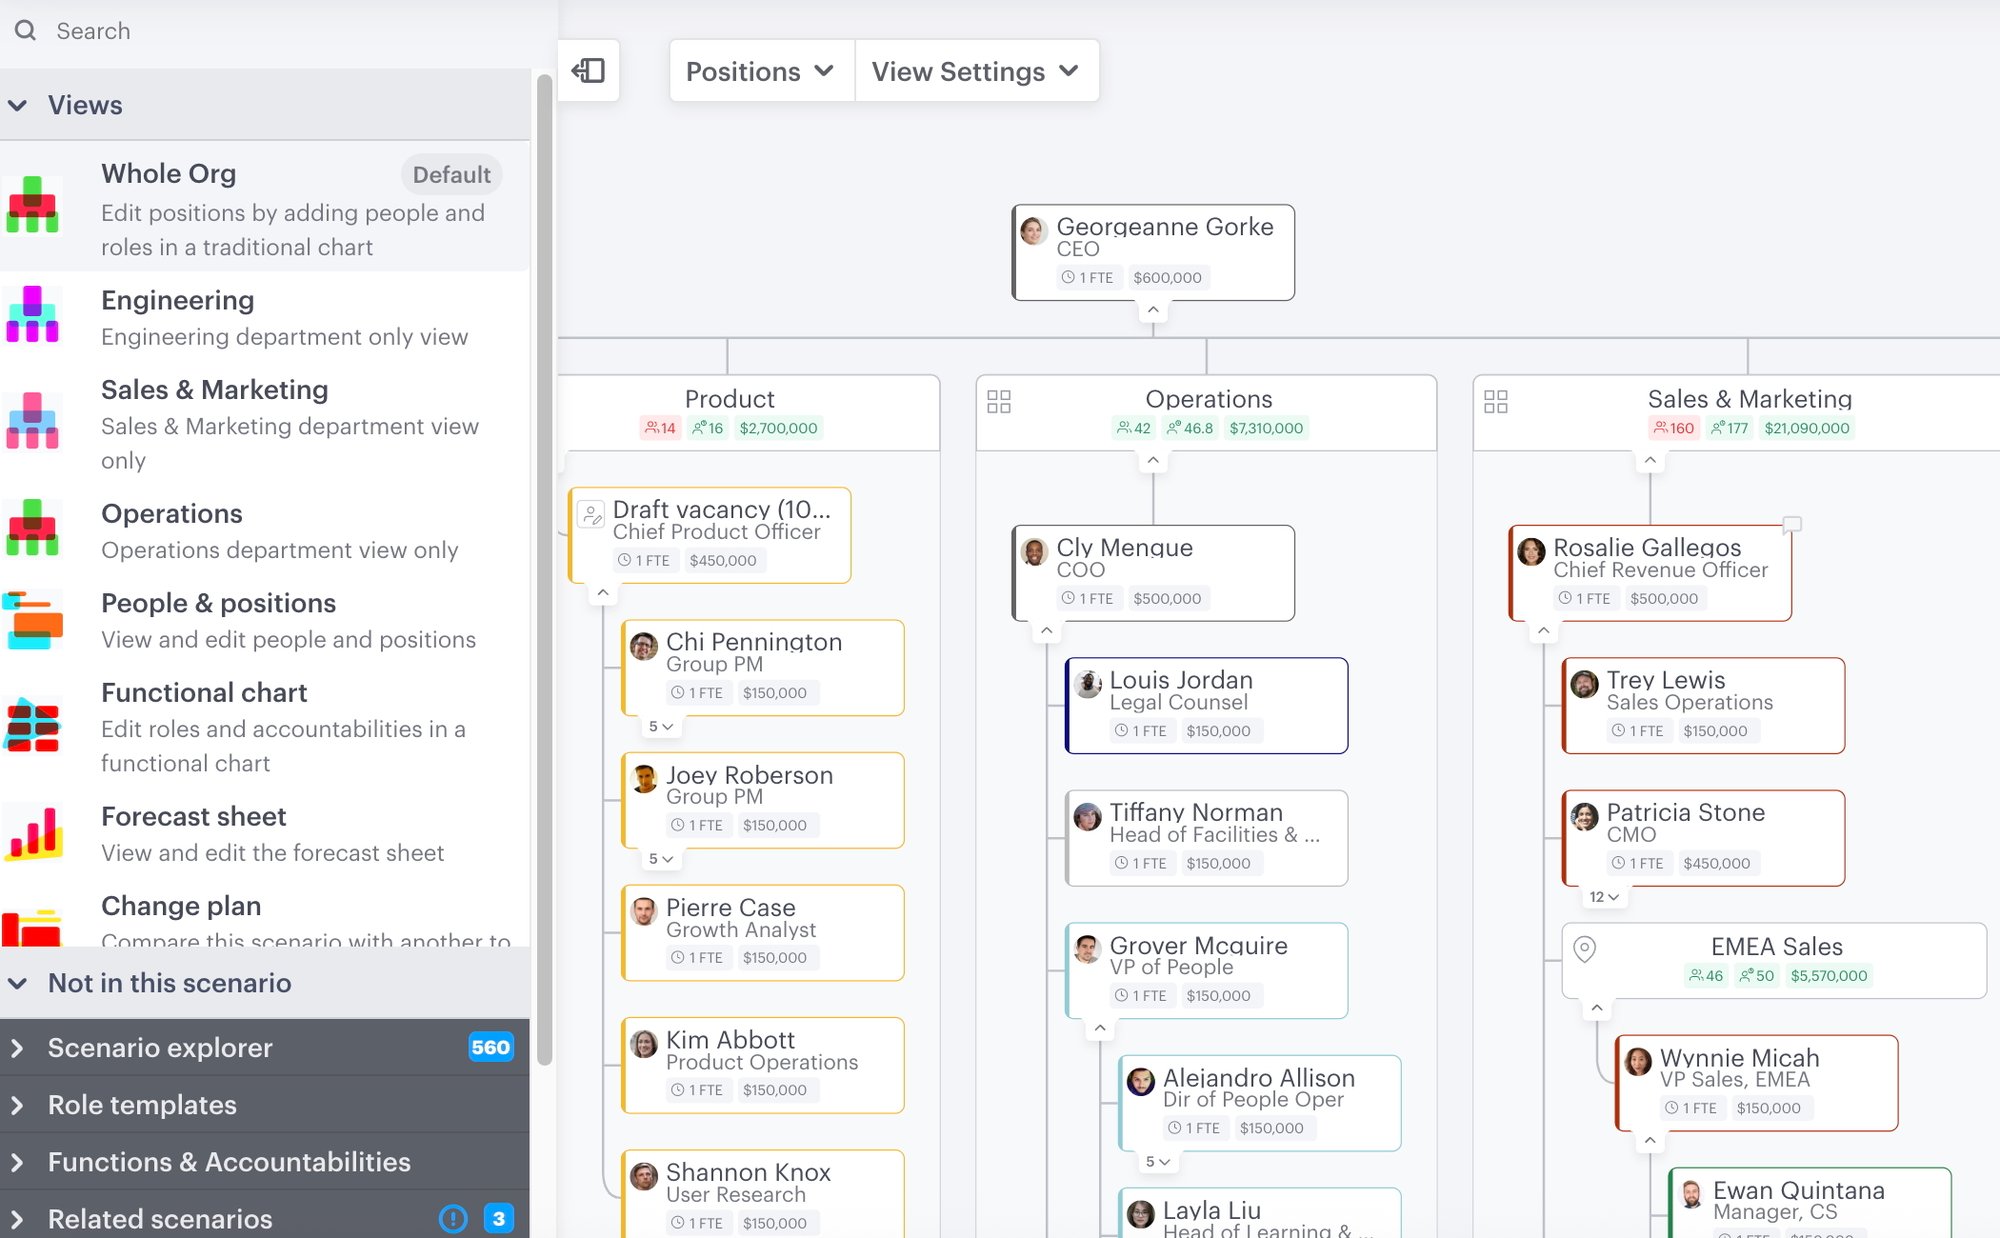Viewport: 2000px width, 1238px height.
Task: Select Georgeanne Gorke's CEO card
Action: (1152, 251)
